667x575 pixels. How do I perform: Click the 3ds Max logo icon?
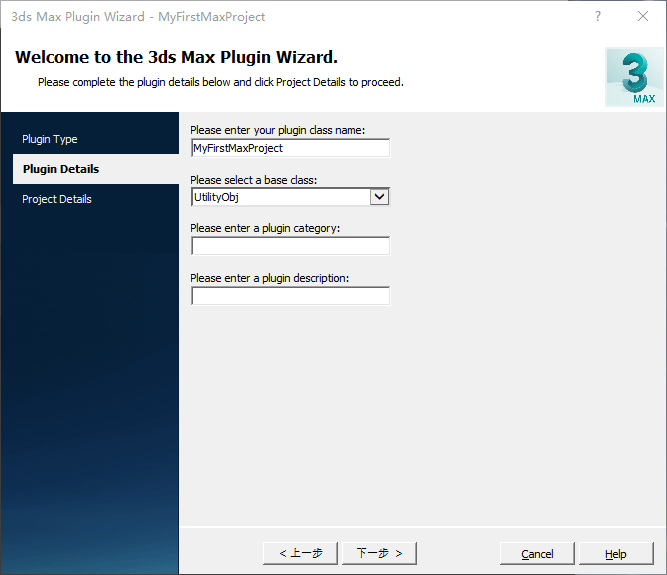(x=630, y=76)
